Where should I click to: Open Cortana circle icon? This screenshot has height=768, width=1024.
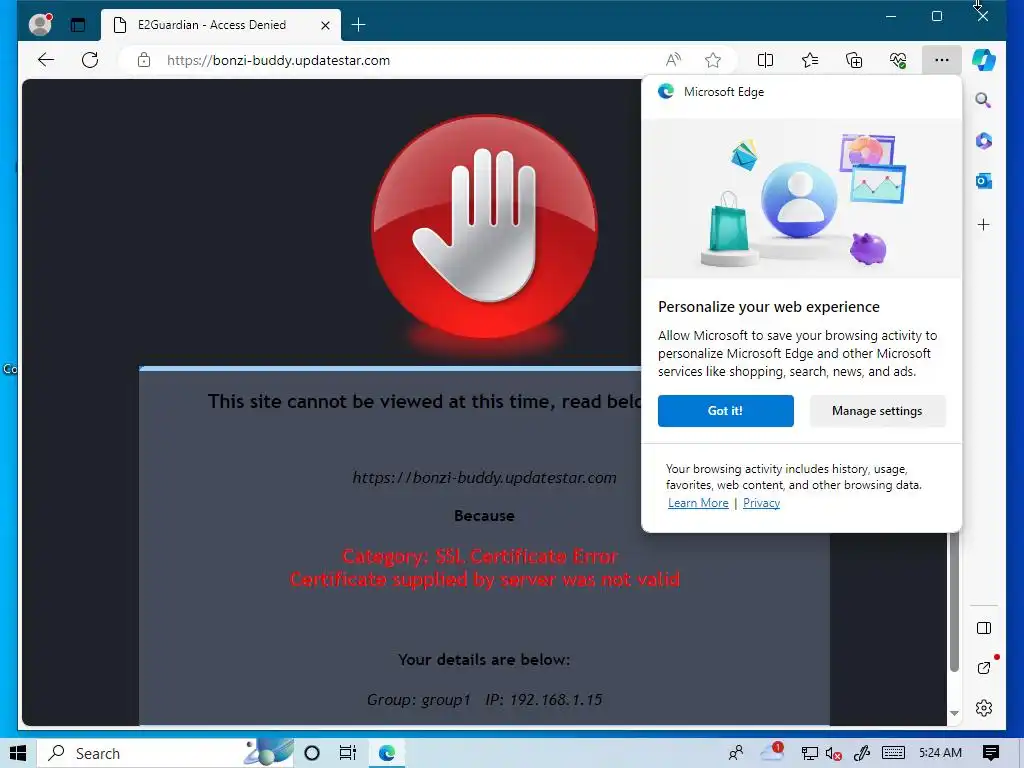[312, 753]
